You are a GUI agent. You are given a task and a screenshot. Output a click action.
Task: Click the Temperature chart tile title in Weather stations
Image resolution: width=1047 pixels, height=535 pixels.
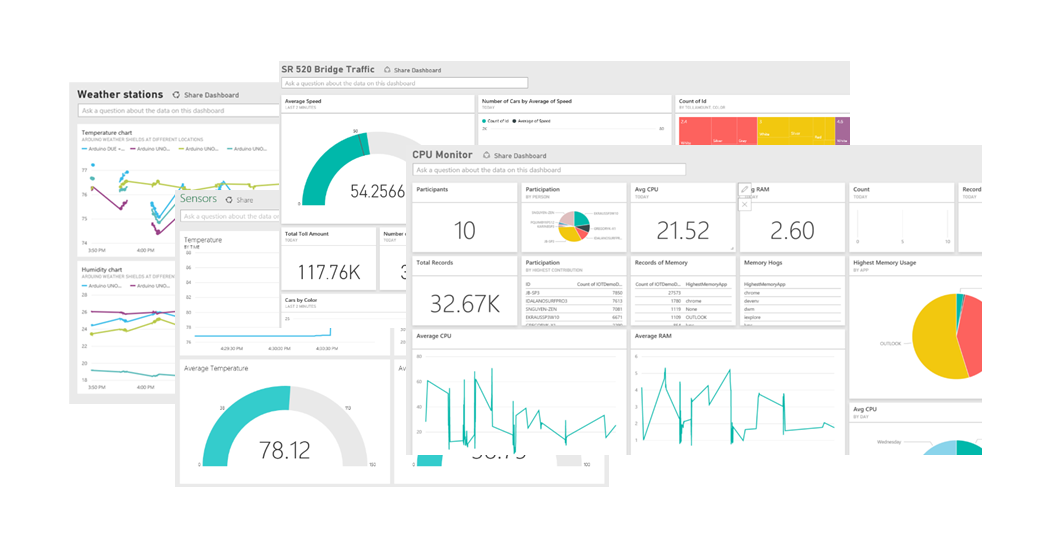point(107,133)
